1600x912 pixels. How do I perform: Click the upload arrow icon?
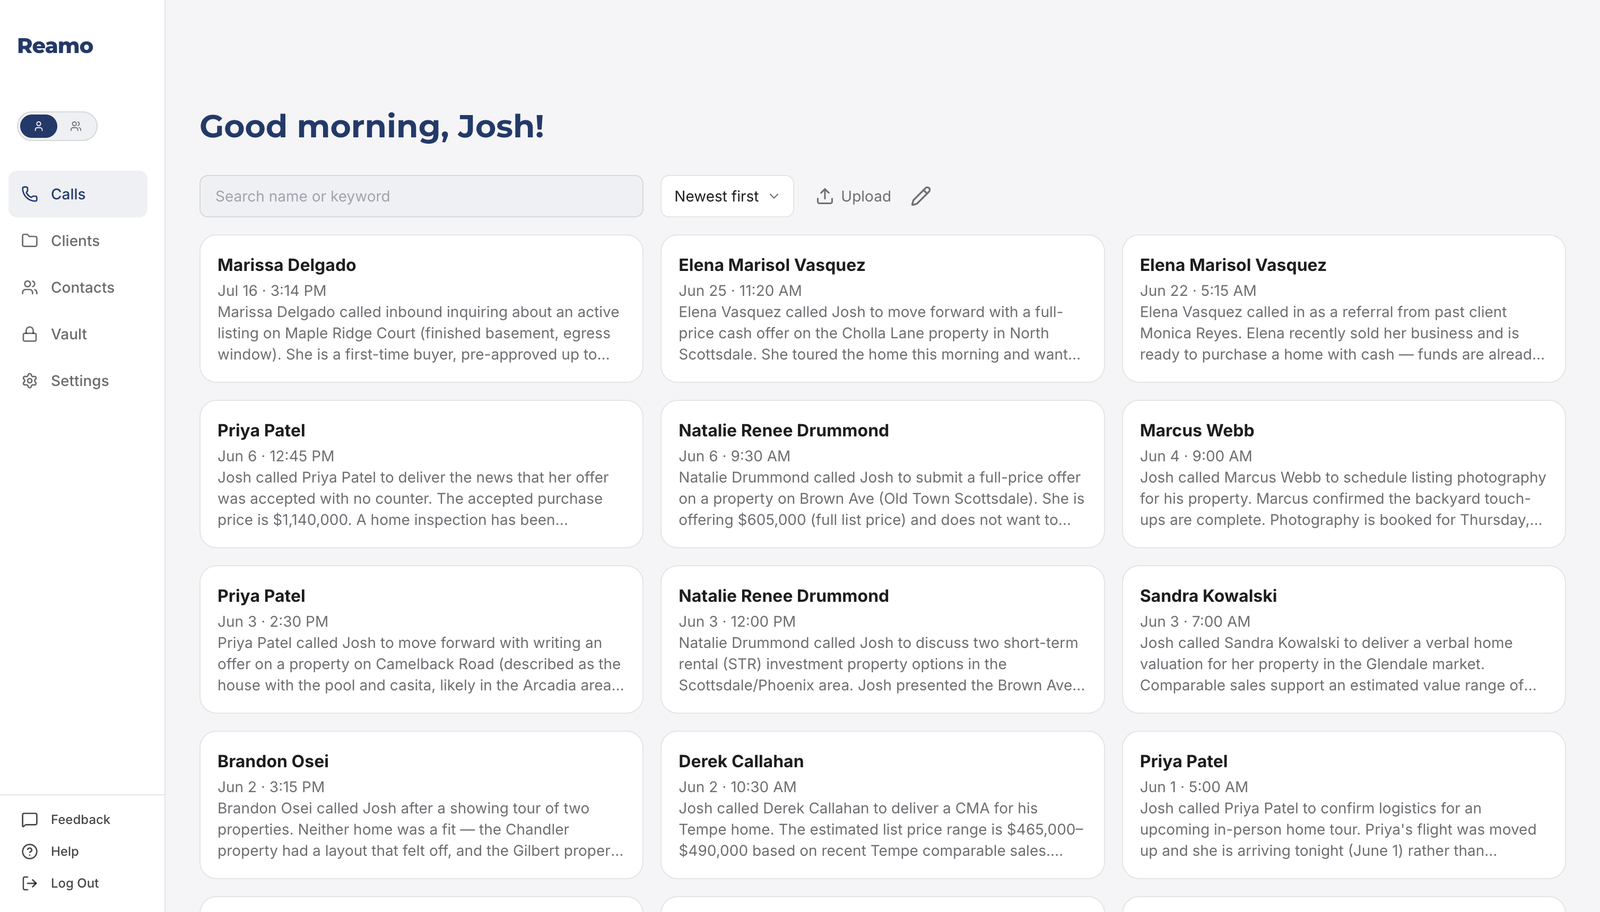point(825,196)
